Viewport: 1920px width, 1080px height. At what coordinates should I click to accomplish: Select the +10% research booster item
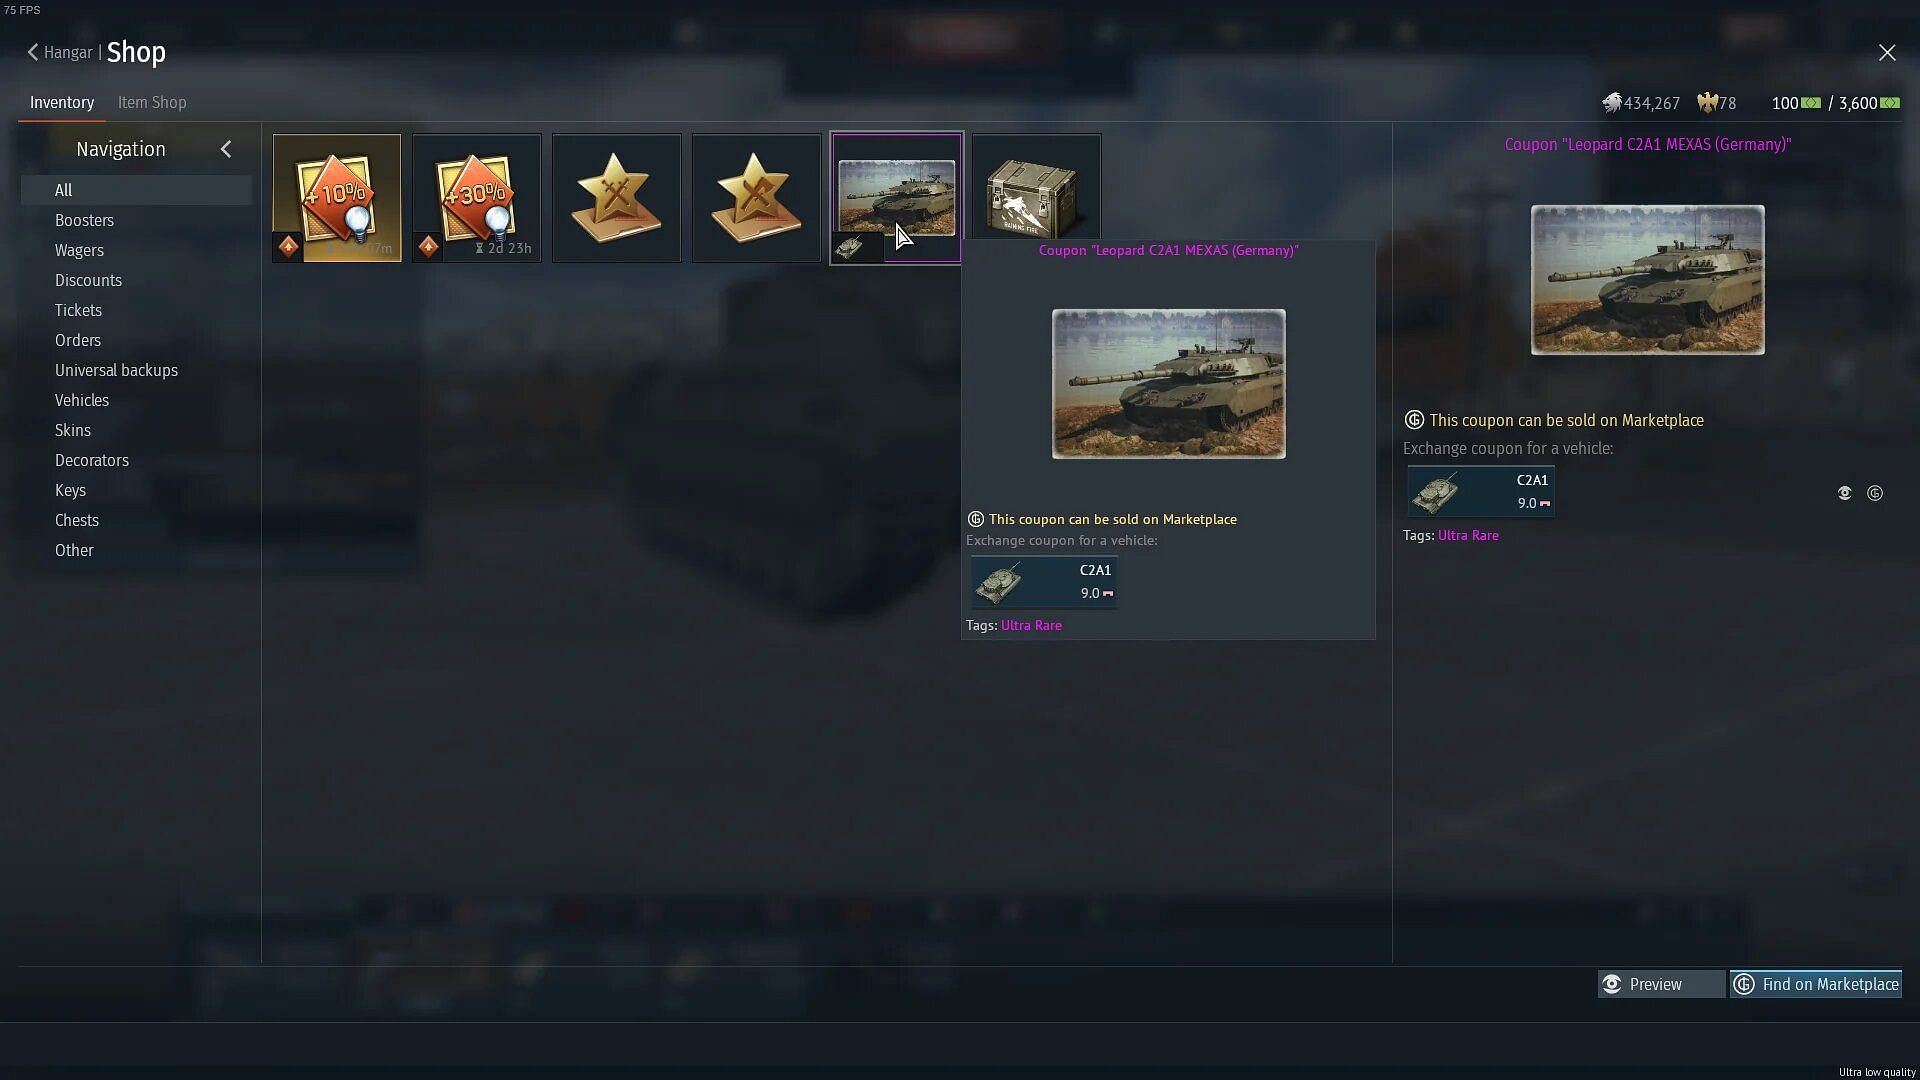coord(337,198)
